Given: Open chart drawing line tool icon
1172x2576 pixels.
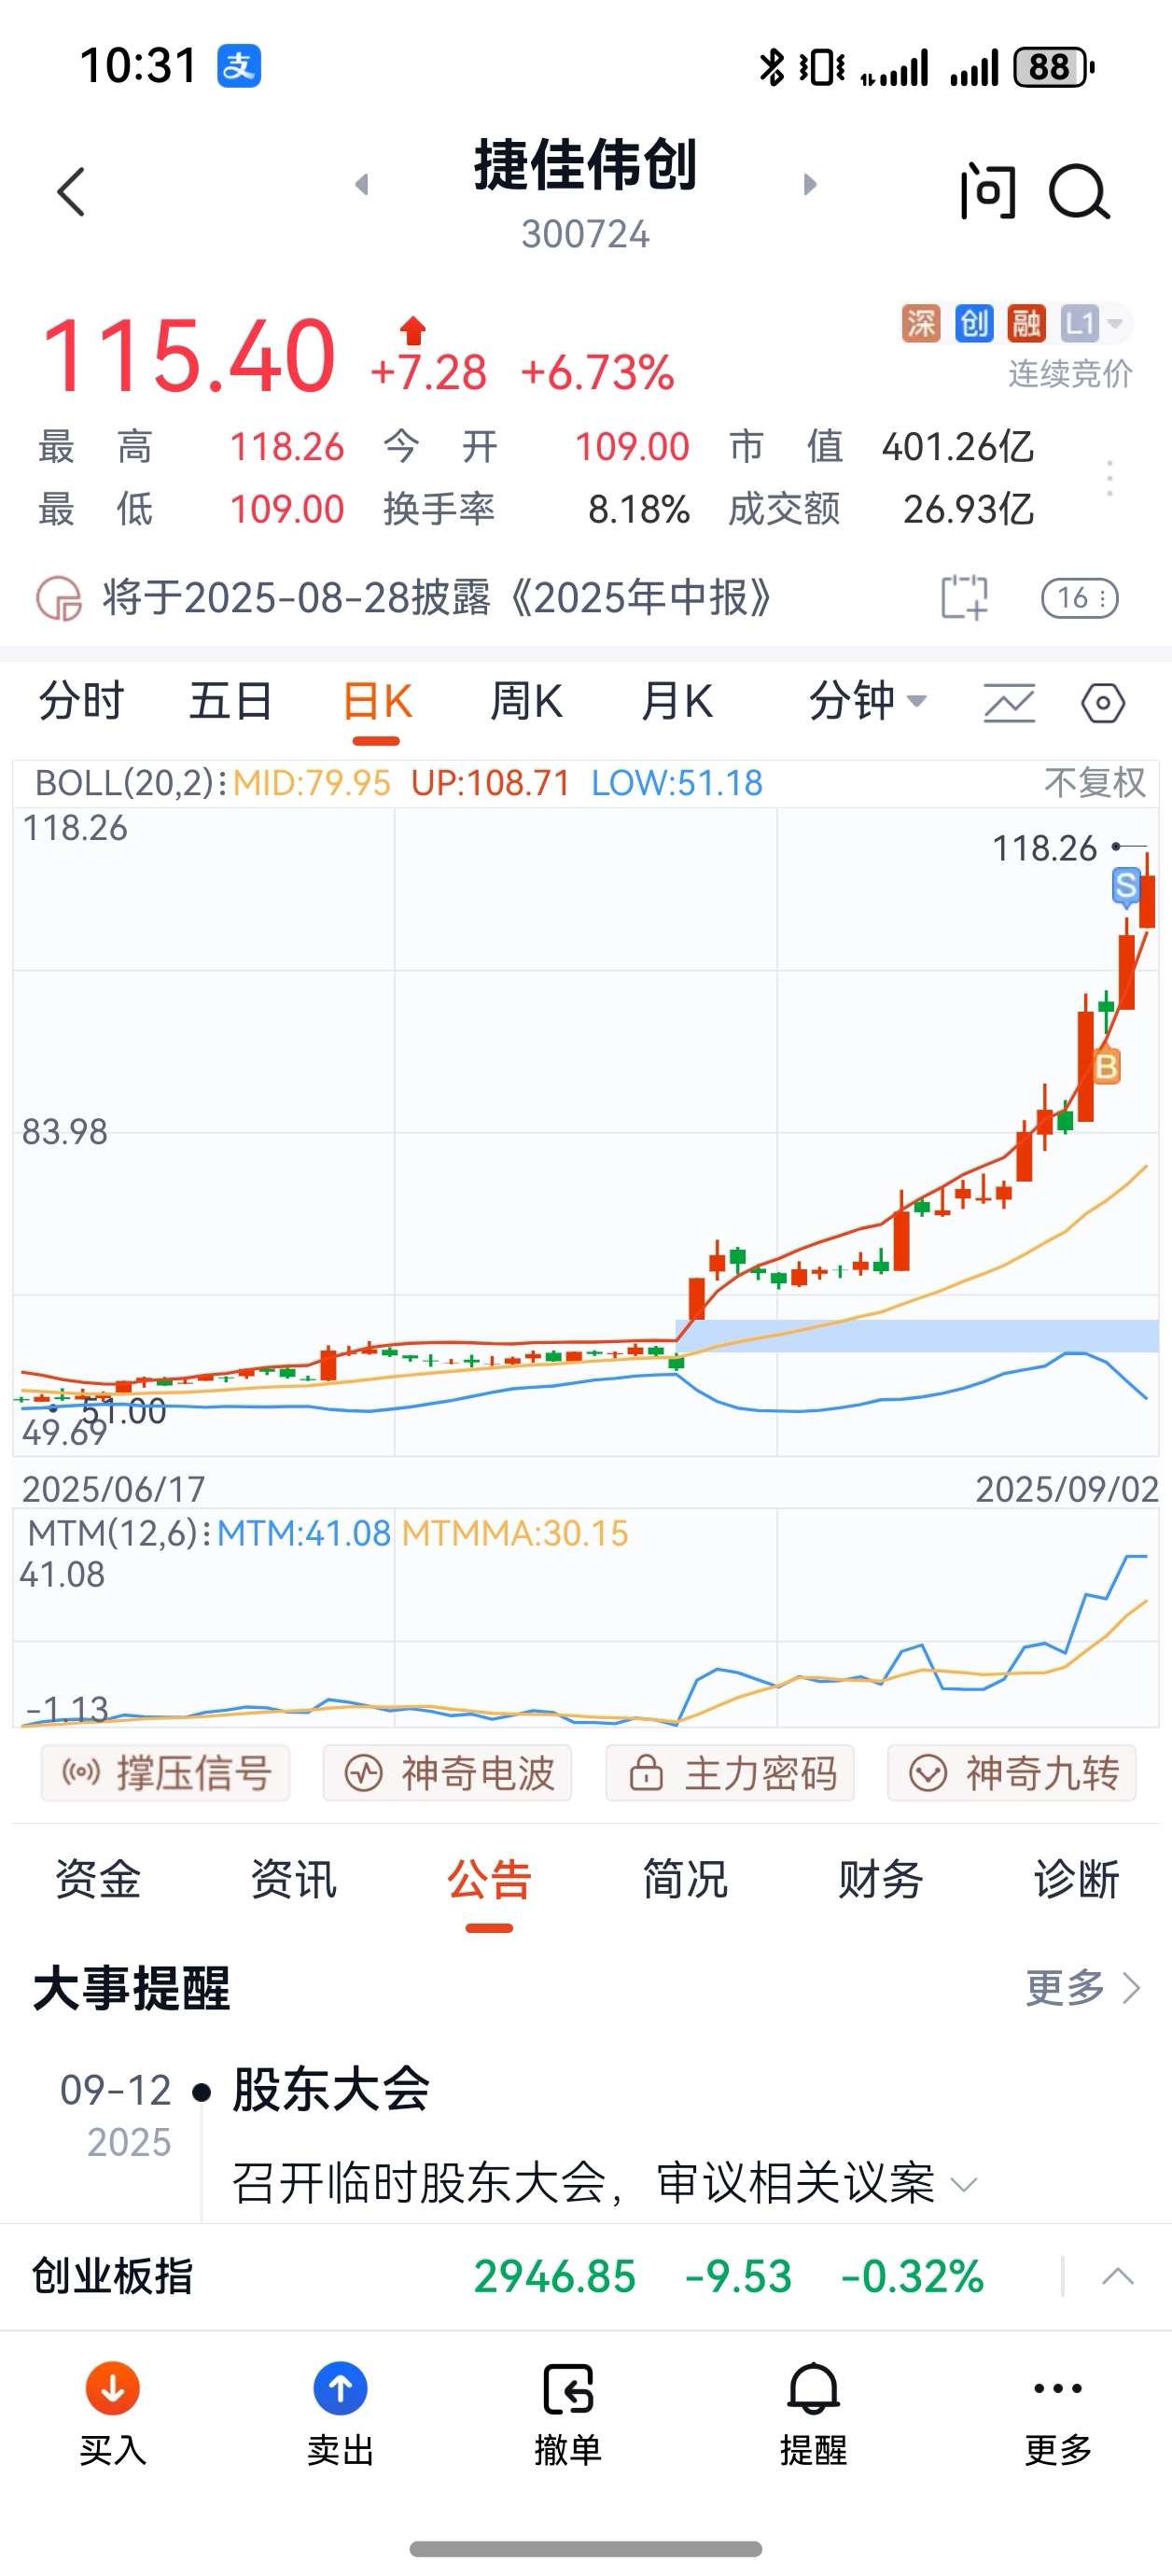Looking at the screenshot, I should 1009,702.
